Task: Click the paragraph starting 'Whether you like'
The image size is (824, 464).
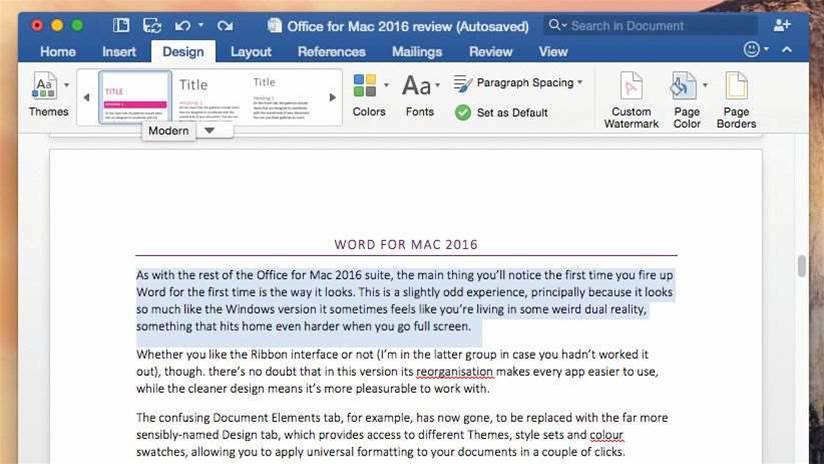Action: coord(397,372)
